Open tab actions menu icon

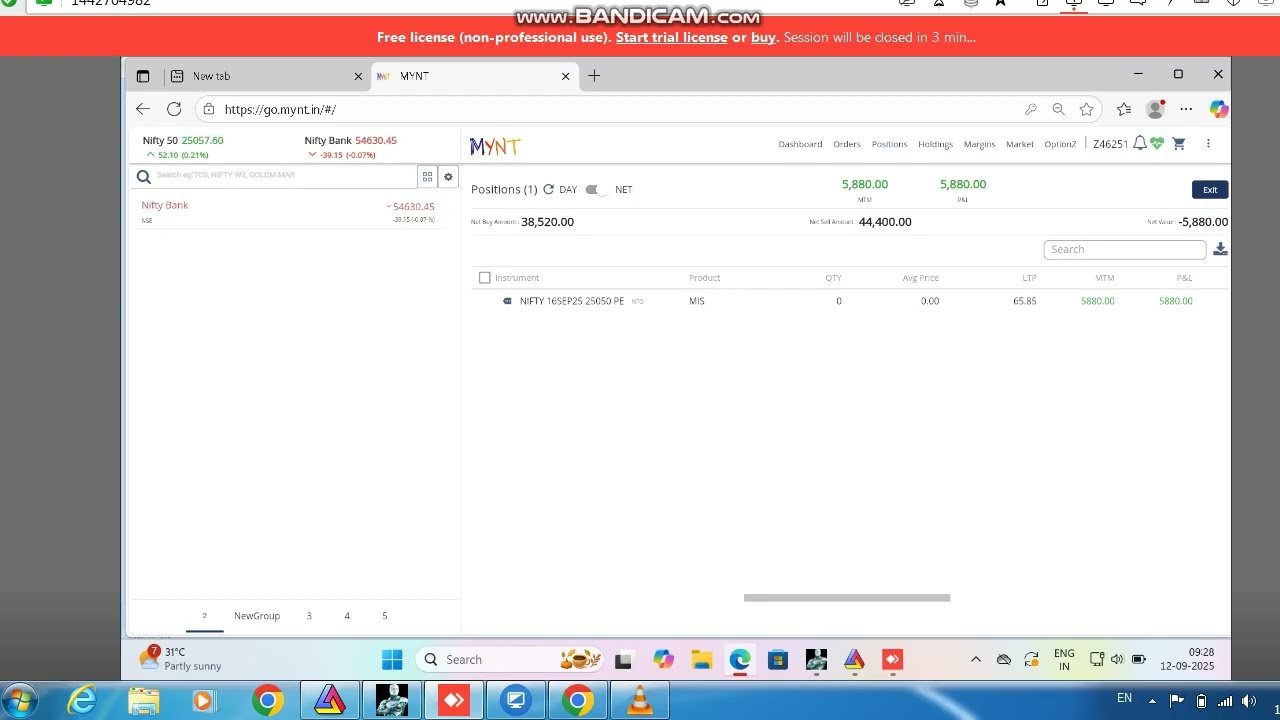pyautogui.click(x=143, y=76)
